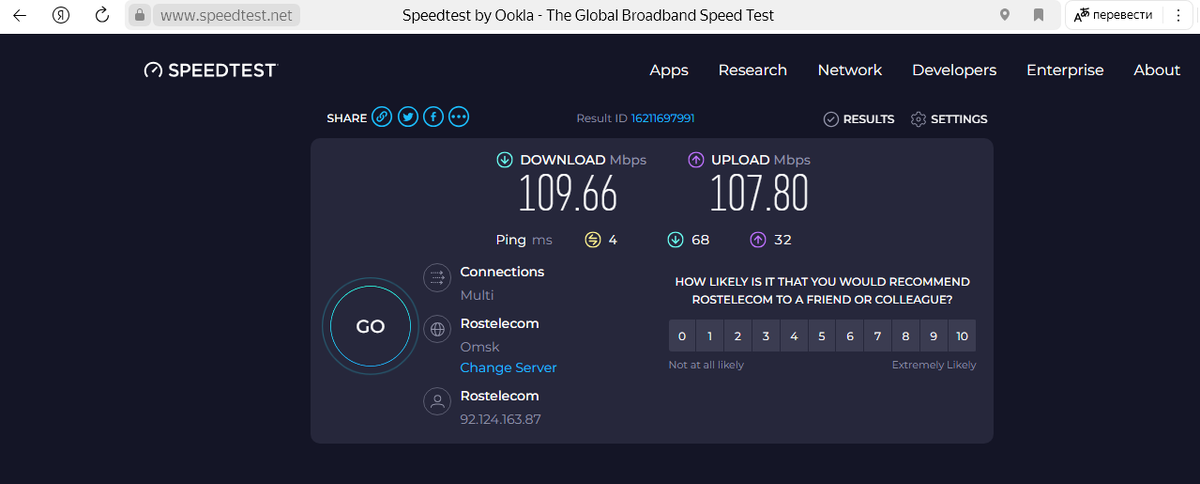Click the location pin icon in address bar
This screenshot has width=1200, height=484.
pos(1005,15)
